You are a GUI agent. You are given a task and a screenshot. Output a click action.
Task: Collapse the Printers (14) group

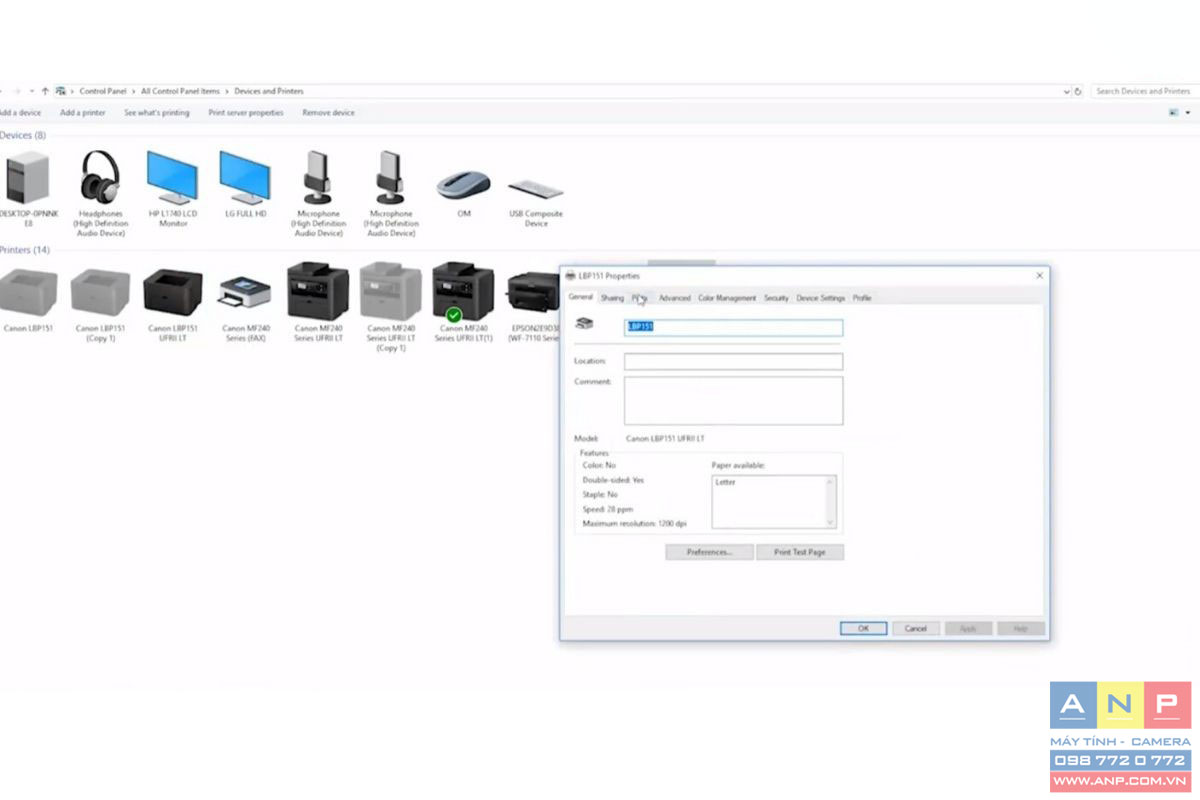pyautogui.click(x=24, y=250)
